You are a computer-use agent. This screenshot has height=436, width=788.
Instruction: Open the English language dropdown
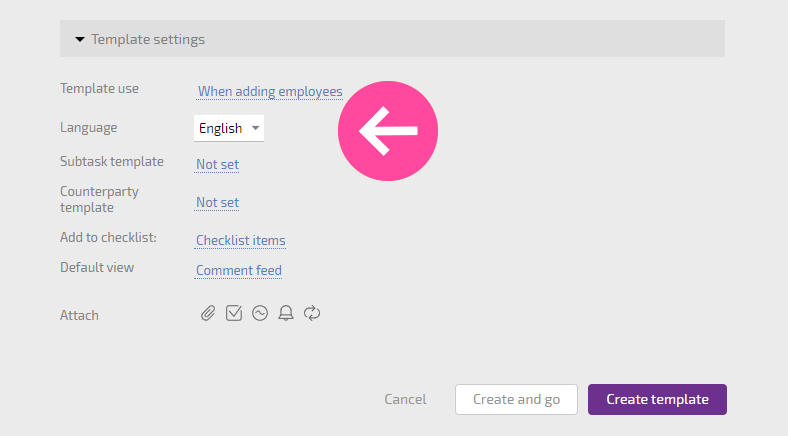pyautogui.click(x=229, y=128)
